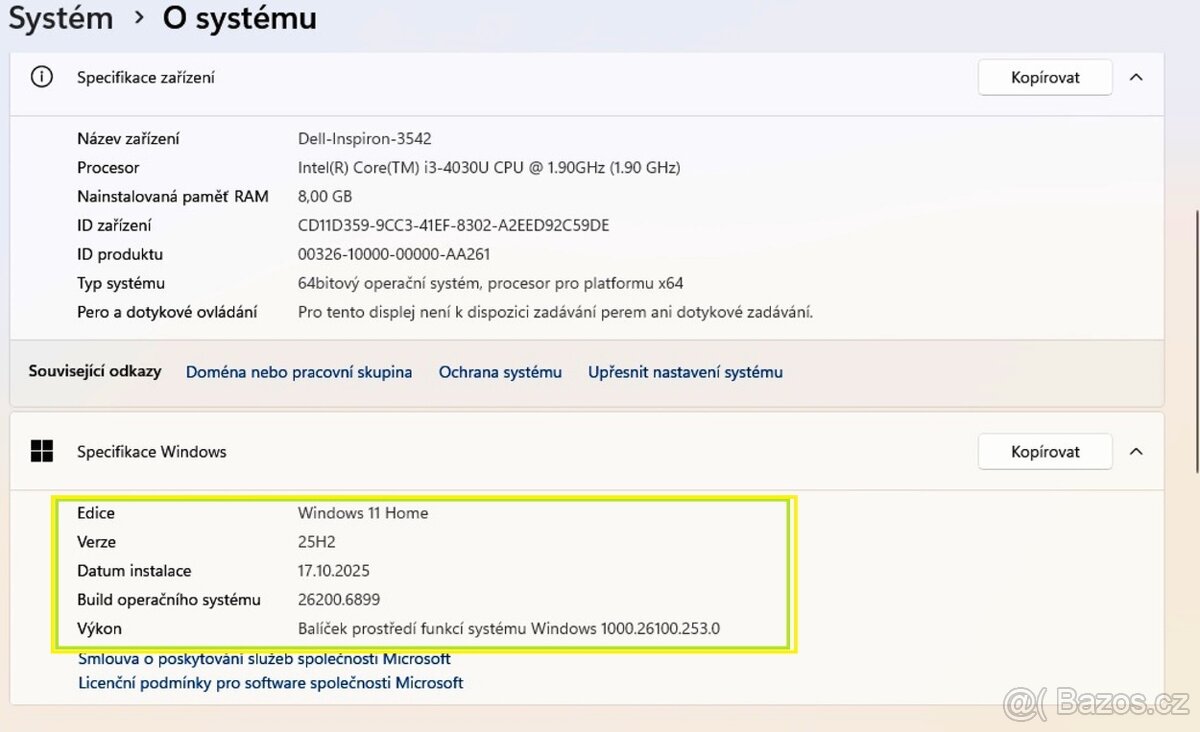
Task: Click the O systému page title
Action: point(239,18)
